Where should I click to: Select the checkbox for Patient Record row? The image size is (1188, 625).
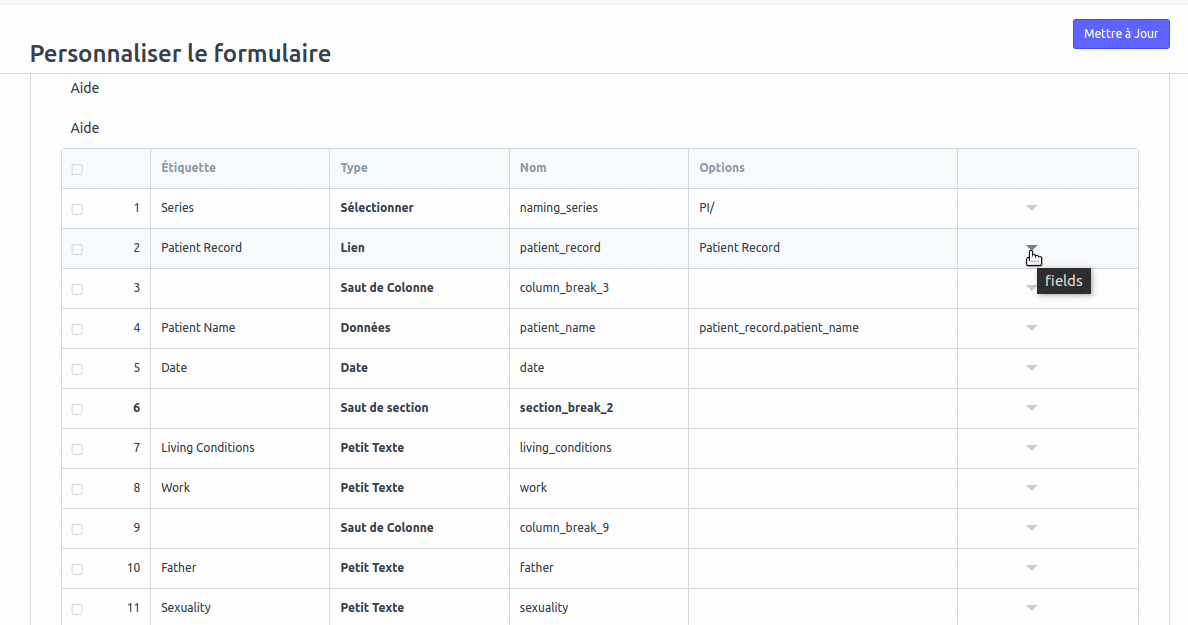click(77, 248)
